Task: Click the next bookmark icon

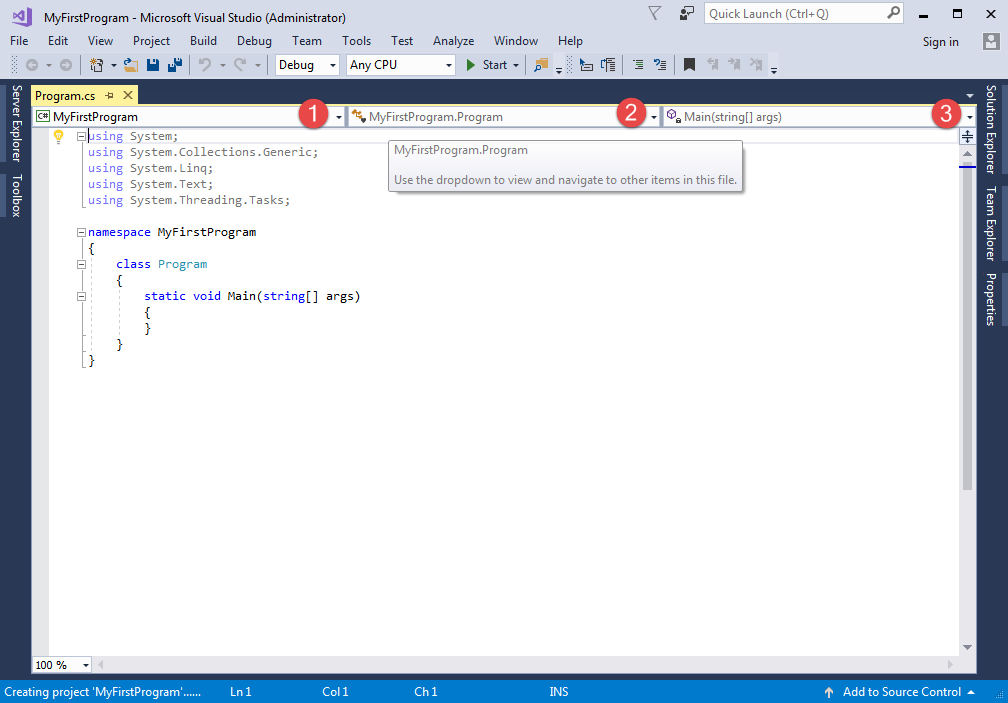Action: (x=734, y=64)
